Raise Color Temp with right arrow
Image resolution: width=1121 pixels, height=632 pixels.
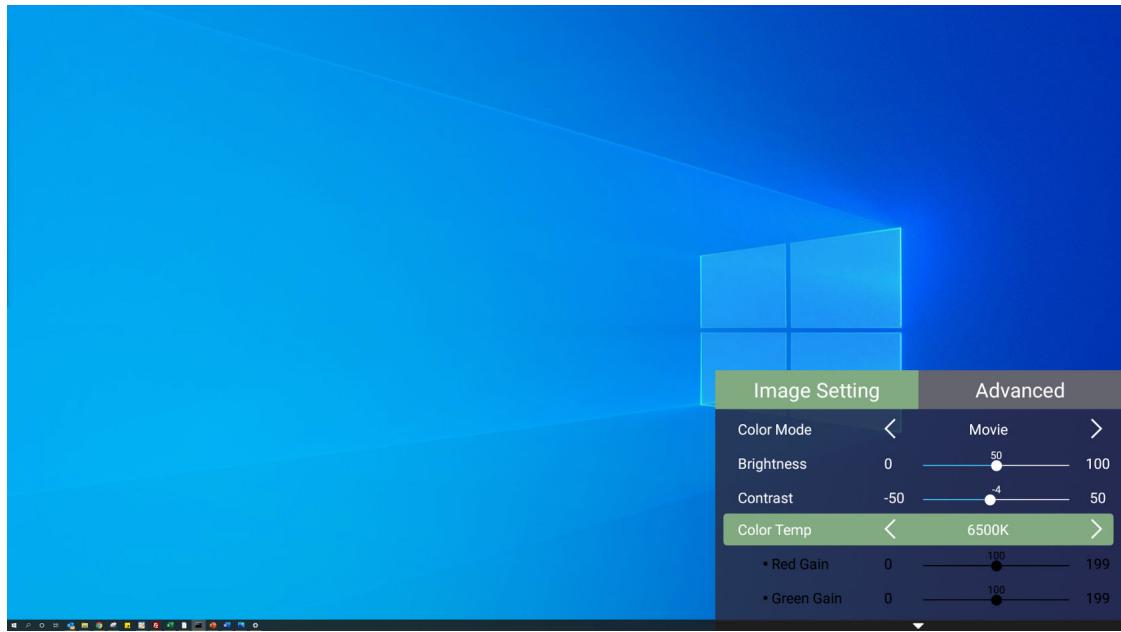(1096, 530)
